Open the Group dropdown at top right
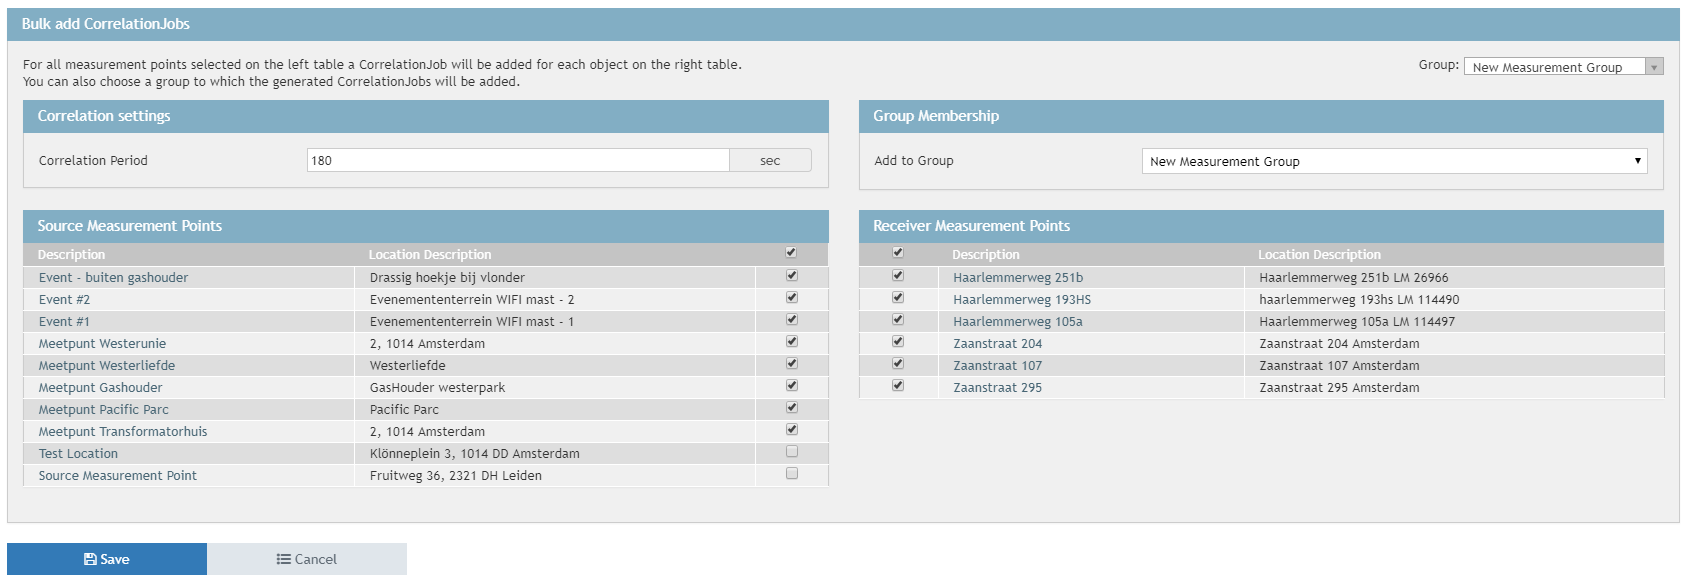This screenshot has width=1688, height=586. pos(1562,67)
